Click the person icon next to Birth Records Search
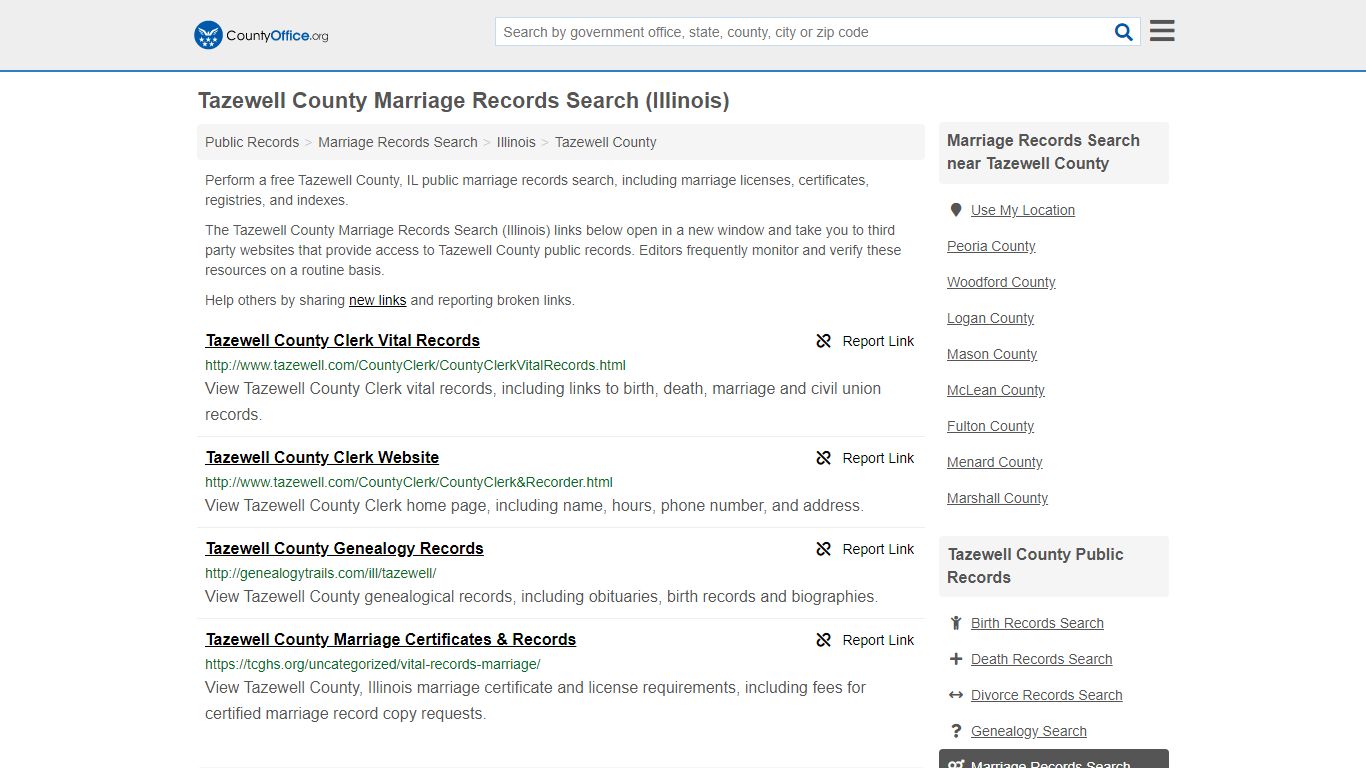 tap(956, 622)
